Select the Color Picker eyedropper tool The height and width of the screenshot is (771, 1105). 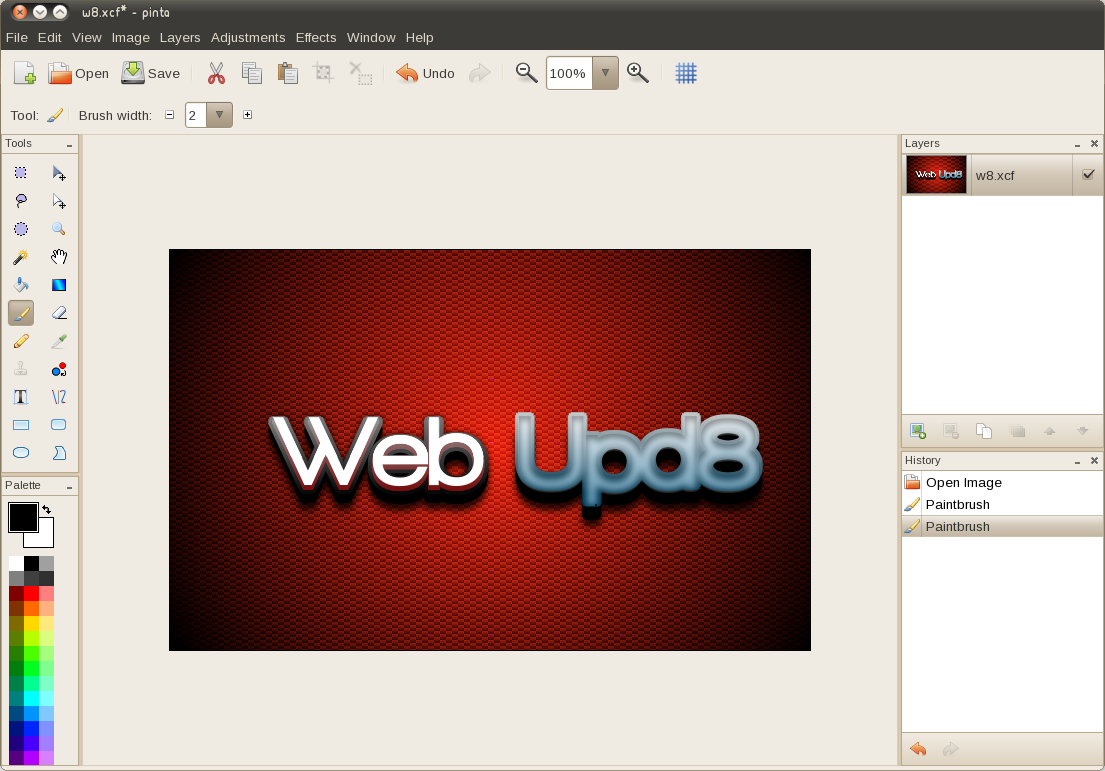(x=59, y=341)
